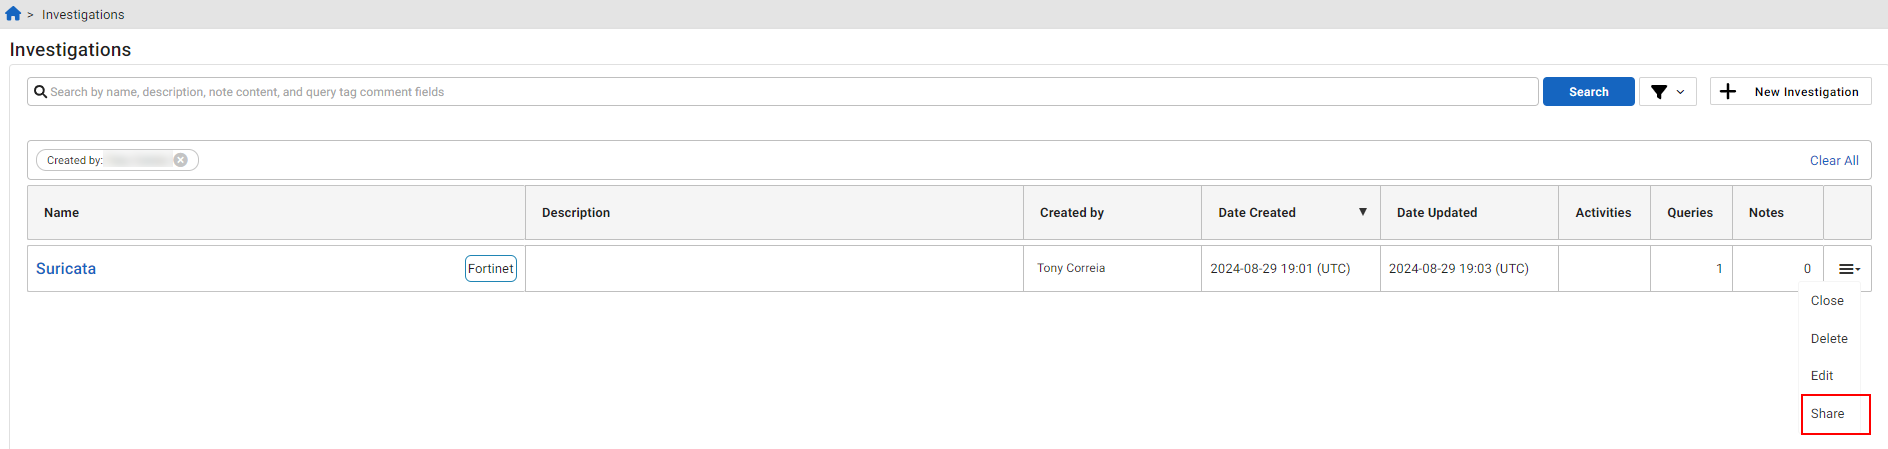
Task: Choose Delete in the actions menu
Action: 1828,339
